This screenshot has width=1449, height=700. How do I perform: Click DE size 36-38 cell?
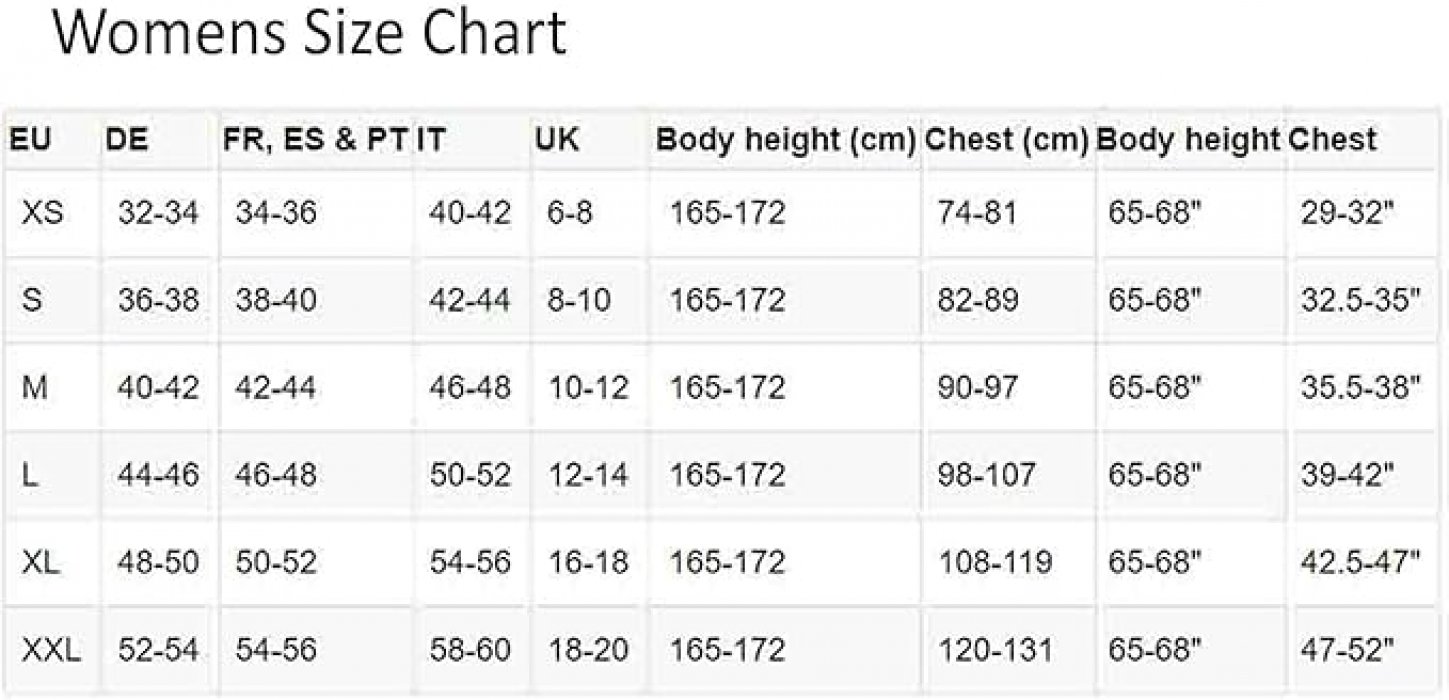pyautogui.click(x=158, y=300)
